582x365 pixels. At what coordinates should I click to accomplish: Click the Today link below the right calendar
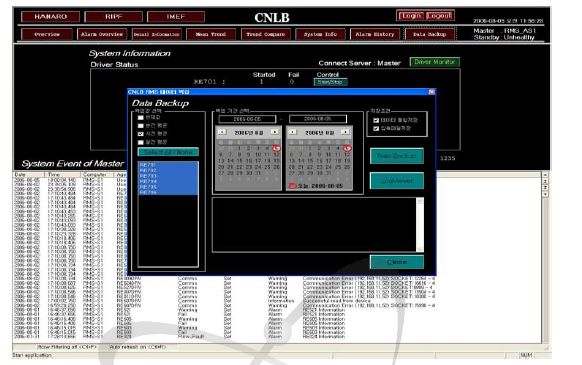point(316,186)
